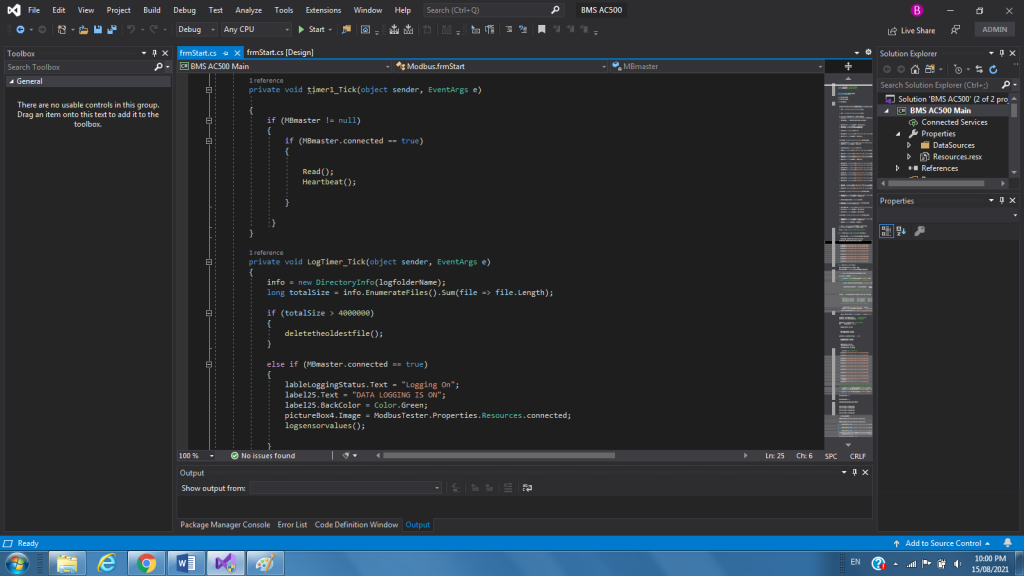The height and width of the screenshot is (576, 1024).
Task: Open the Analyze menu
Action: 248,10
